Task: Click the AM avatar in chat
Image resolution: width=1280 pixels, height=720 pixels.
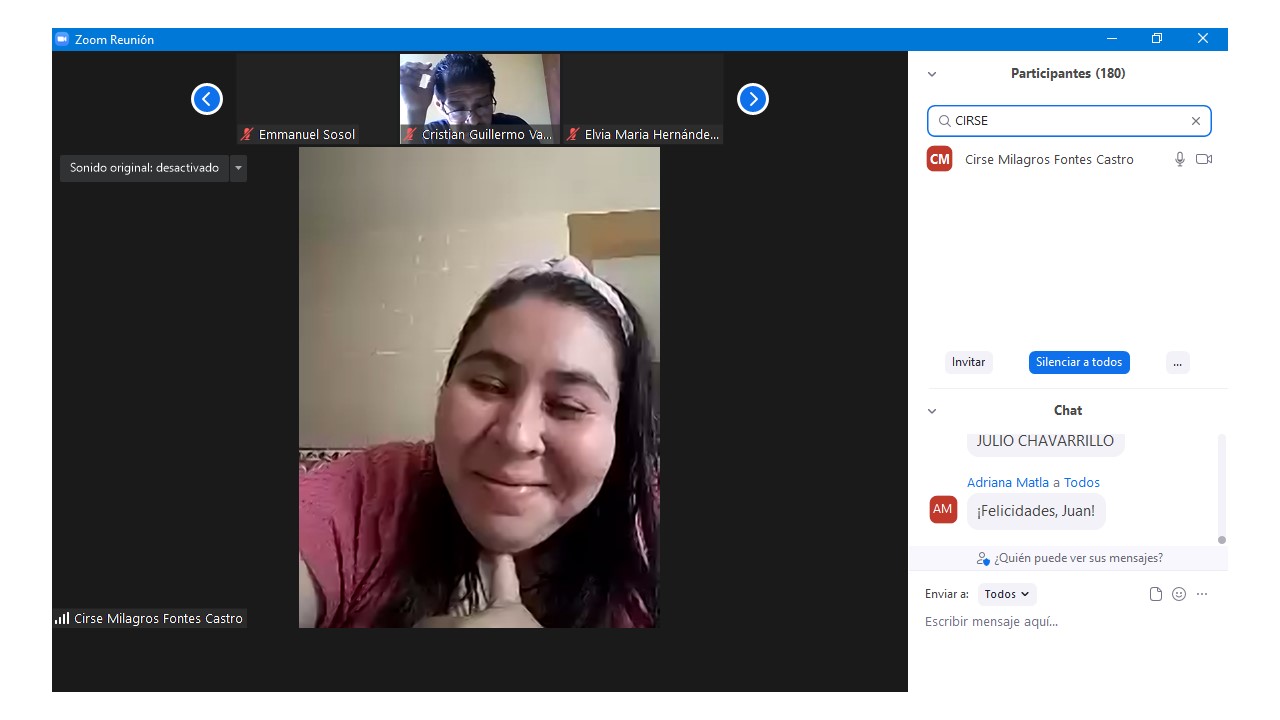Action: [943, 509]
